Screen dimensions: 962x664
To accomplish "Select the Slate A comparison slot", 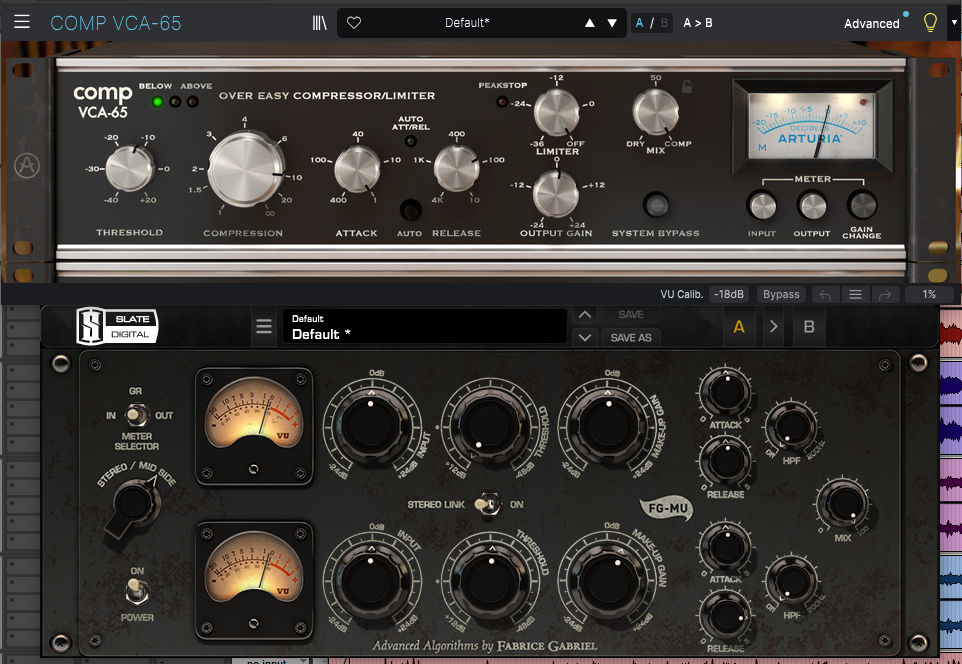I will click(x=739, y=326).
